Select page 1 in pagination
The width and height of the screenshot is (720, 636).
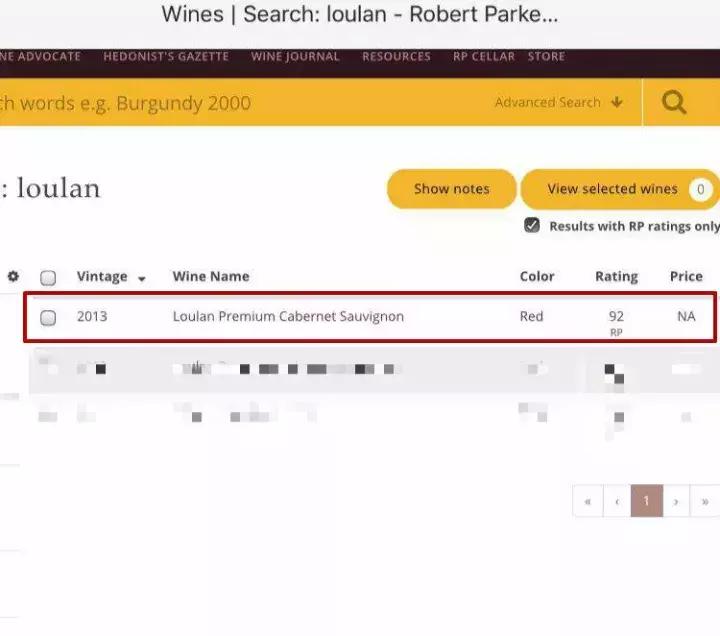647,501
